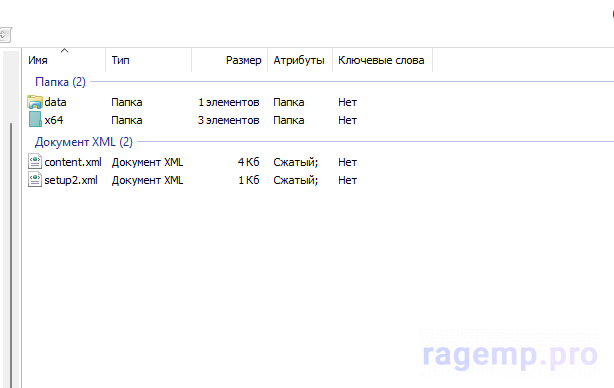The height and width of the screenshot is (388, 614).
Task: Sort by the Размер column header
Action: pyautogui.click(x=243, y=60)
